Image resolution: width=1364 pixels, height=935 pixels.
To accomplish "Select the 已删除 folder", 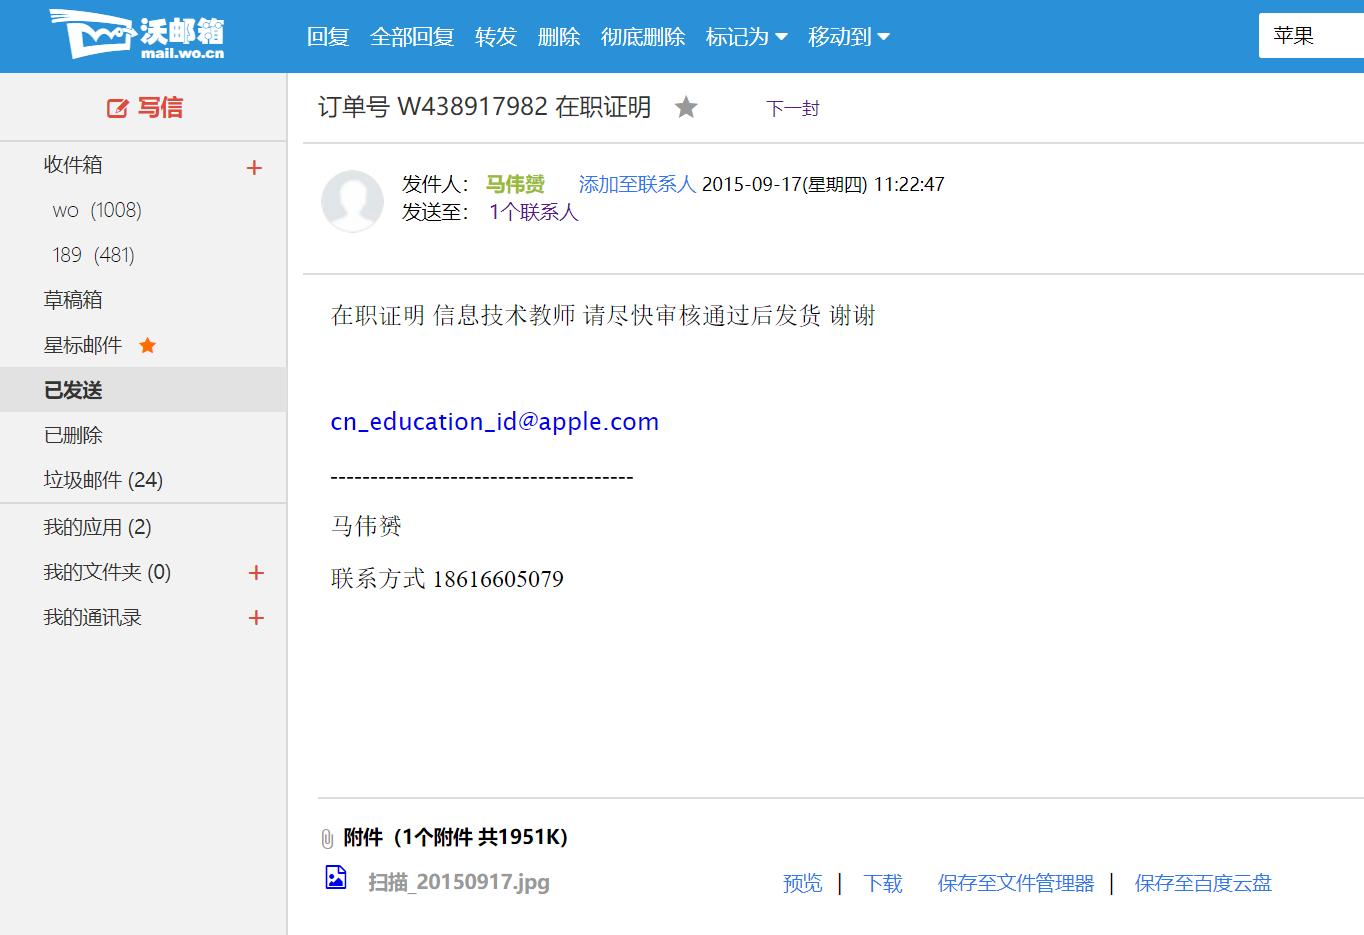I will click(73, 435).
